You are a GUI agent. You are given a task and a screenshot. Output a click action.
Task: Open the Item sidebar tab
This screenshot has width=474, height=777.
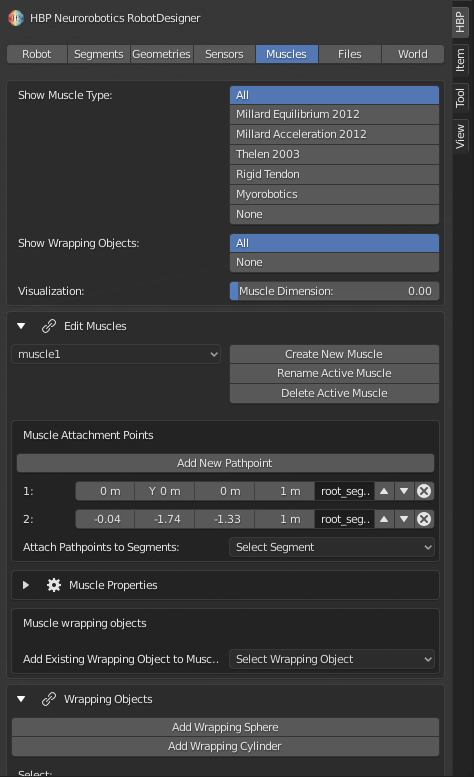coord(460,60)
